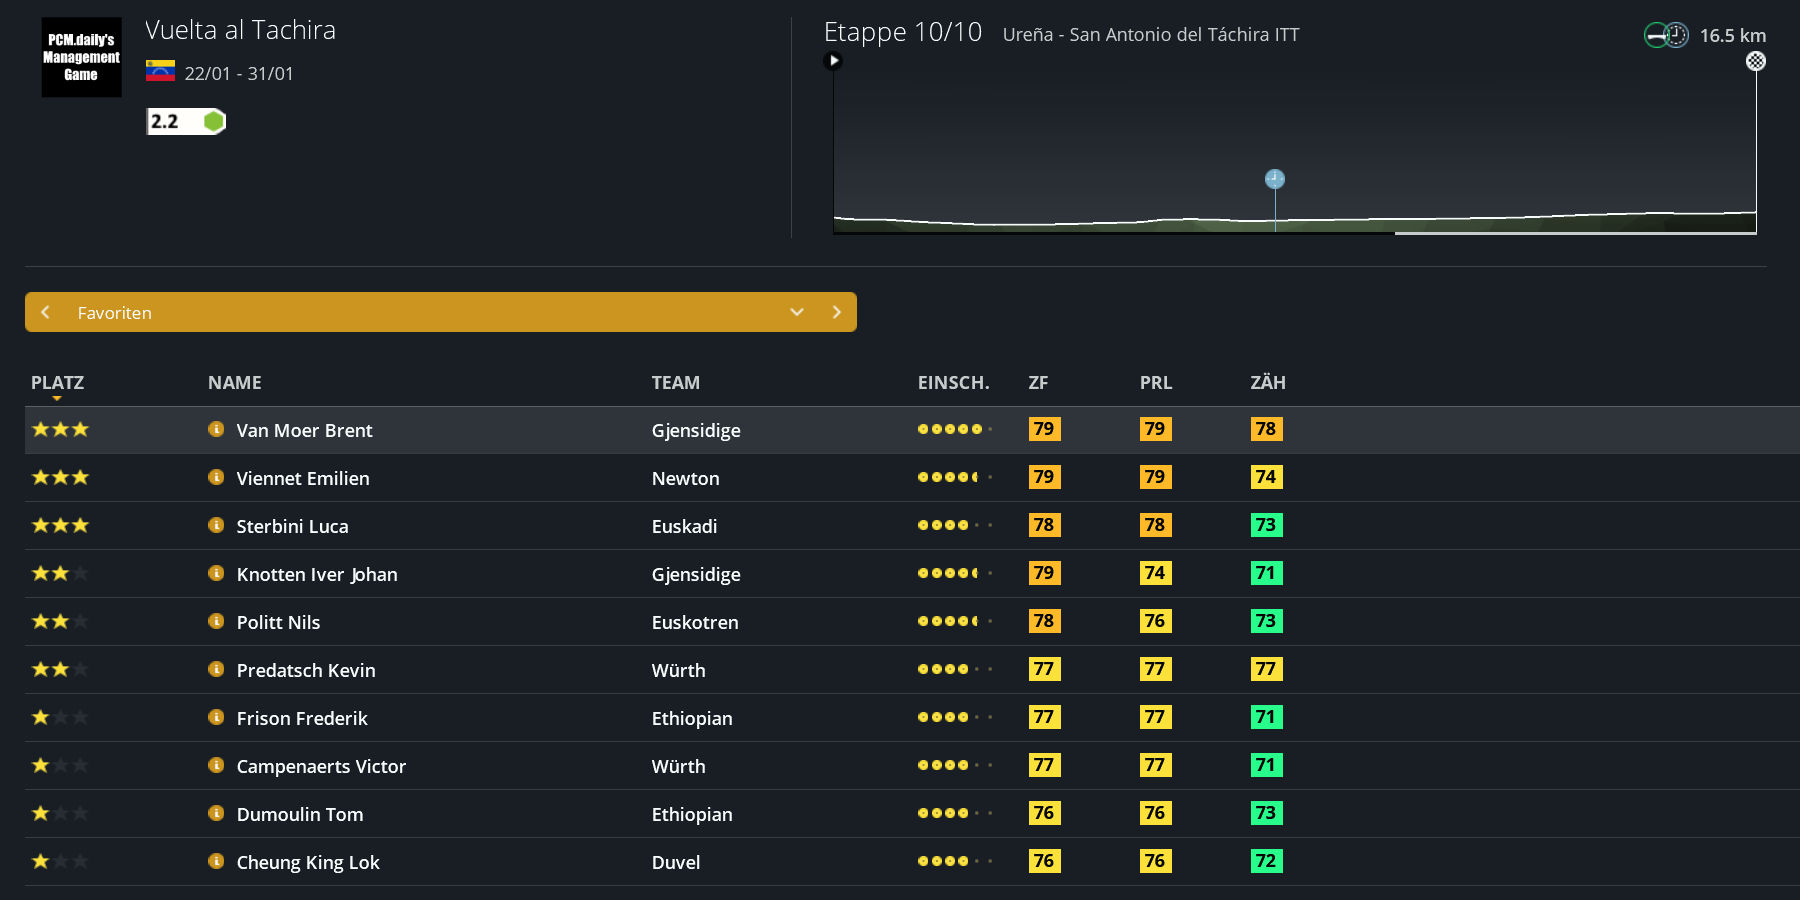Click the 2.2 race class badge
This screenshot has width=1800, height=900.
click(x=186, y=121)
